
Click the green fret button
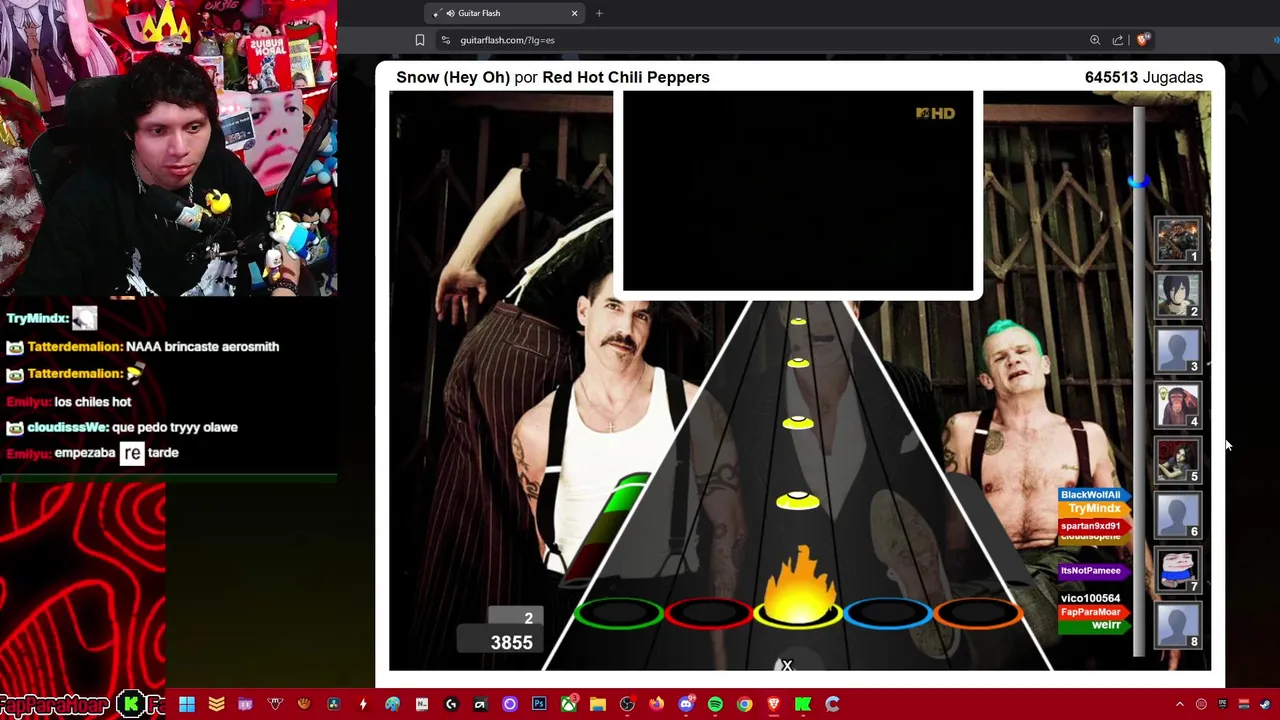click(x=619, y=613)
